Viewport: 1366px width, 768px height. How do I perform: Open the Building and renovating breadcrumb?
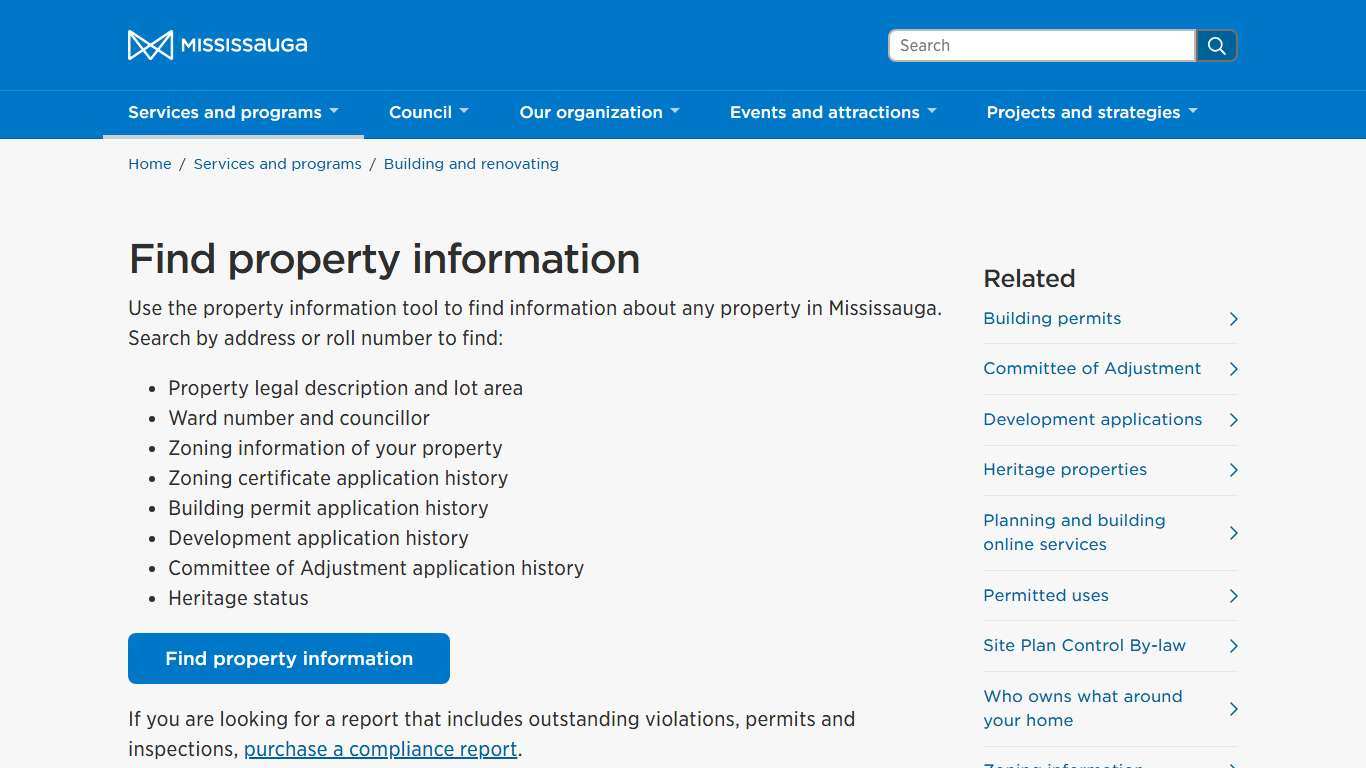point(471,163)
